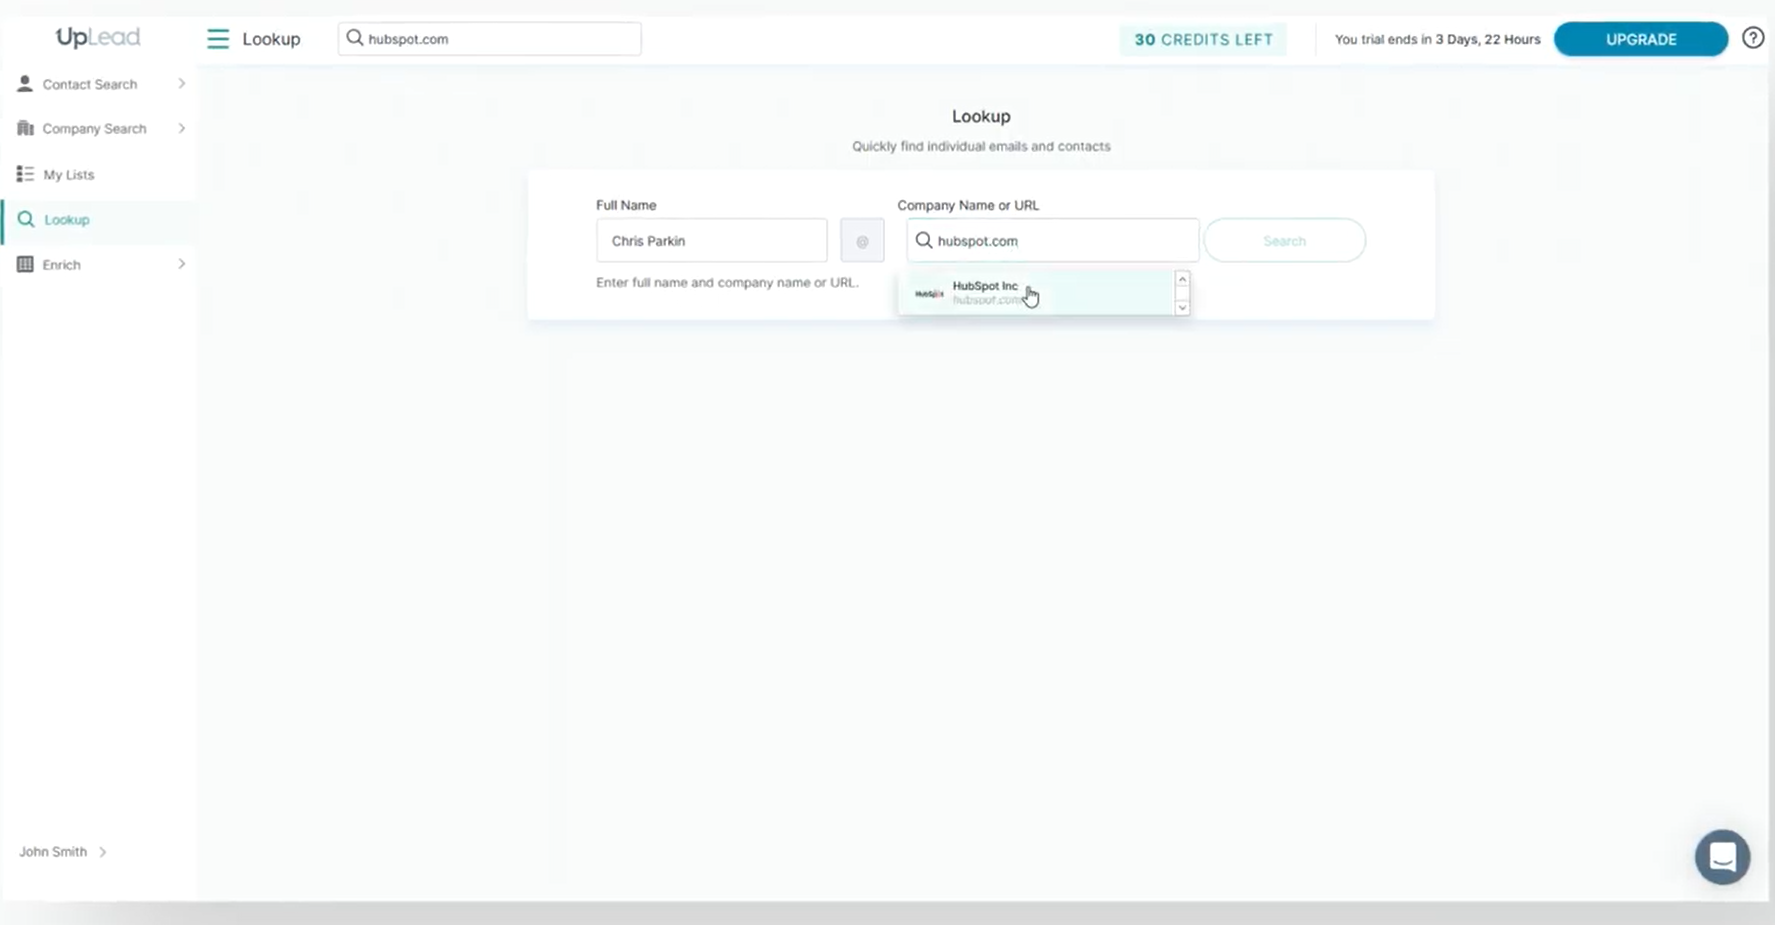This screenshot has height=925, width=1775.
Task: Click the top bar hubspot.com search field
Action: point(490,39)
